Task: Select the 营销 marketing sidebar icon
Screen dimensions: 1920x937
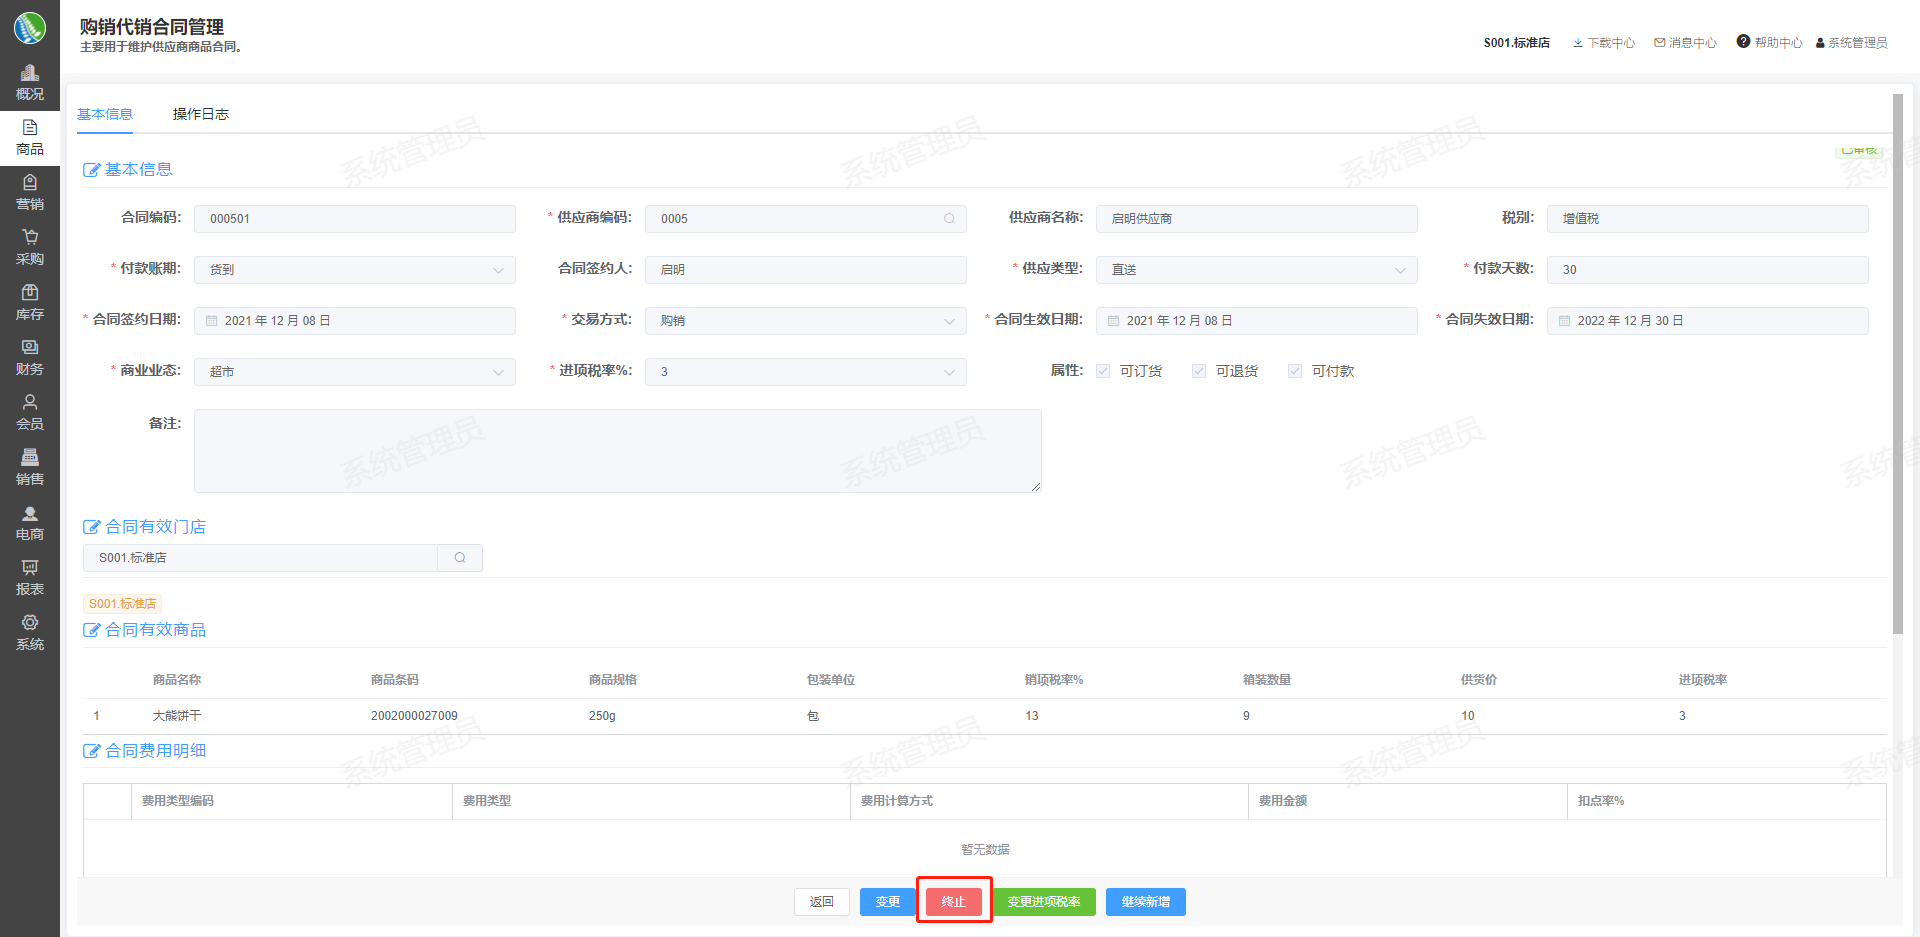Action: click(30, 184)
